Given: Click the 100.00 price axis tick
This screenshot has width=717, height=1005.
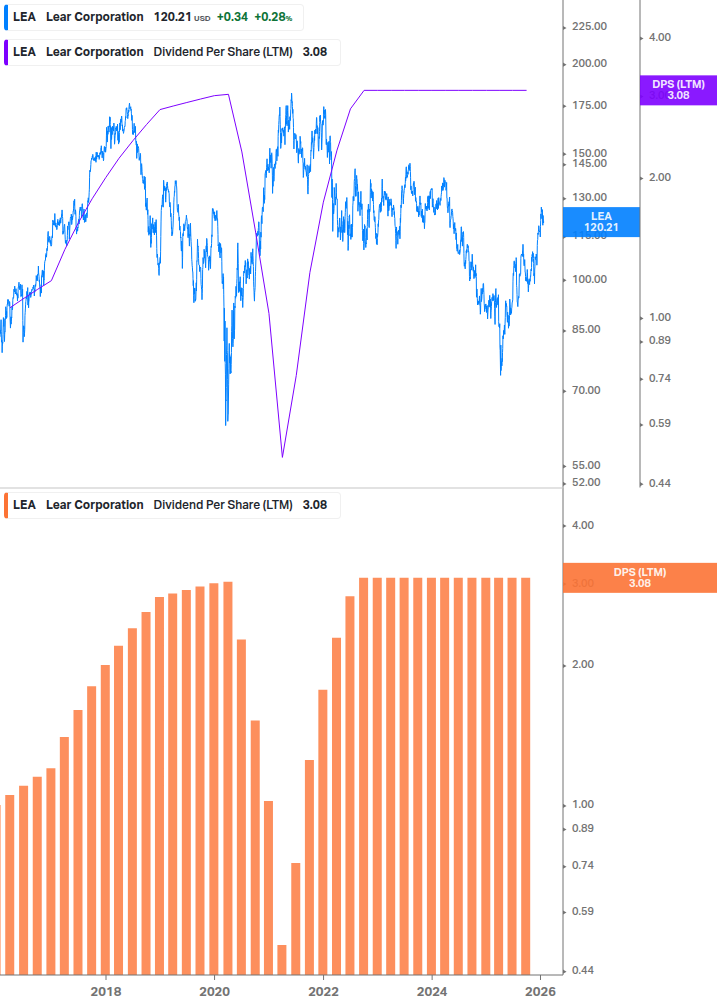Looking at the screenshot, I should 589,279.
